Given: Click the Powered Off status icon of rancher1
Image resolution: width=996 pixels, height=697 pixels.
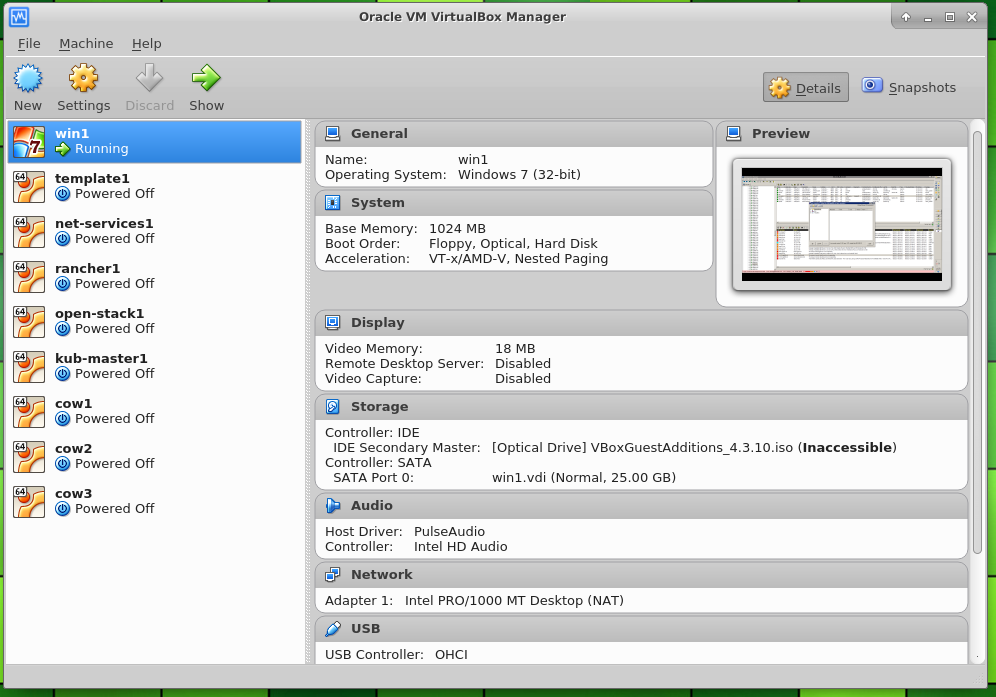Looking at the screenshot, I should [x=62, y=285].
